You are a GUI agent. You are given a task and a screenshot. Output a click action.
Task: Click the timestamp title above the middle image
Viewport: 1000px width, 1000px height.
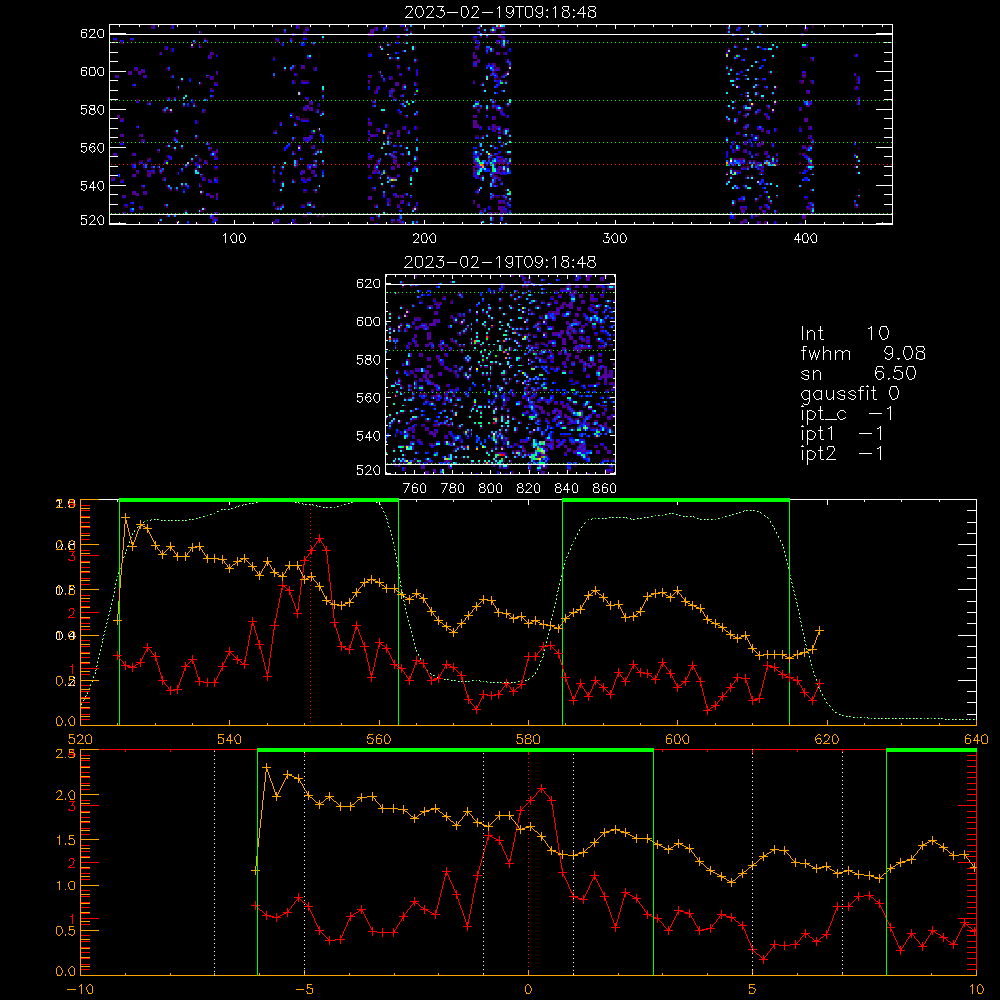point(501,262)
